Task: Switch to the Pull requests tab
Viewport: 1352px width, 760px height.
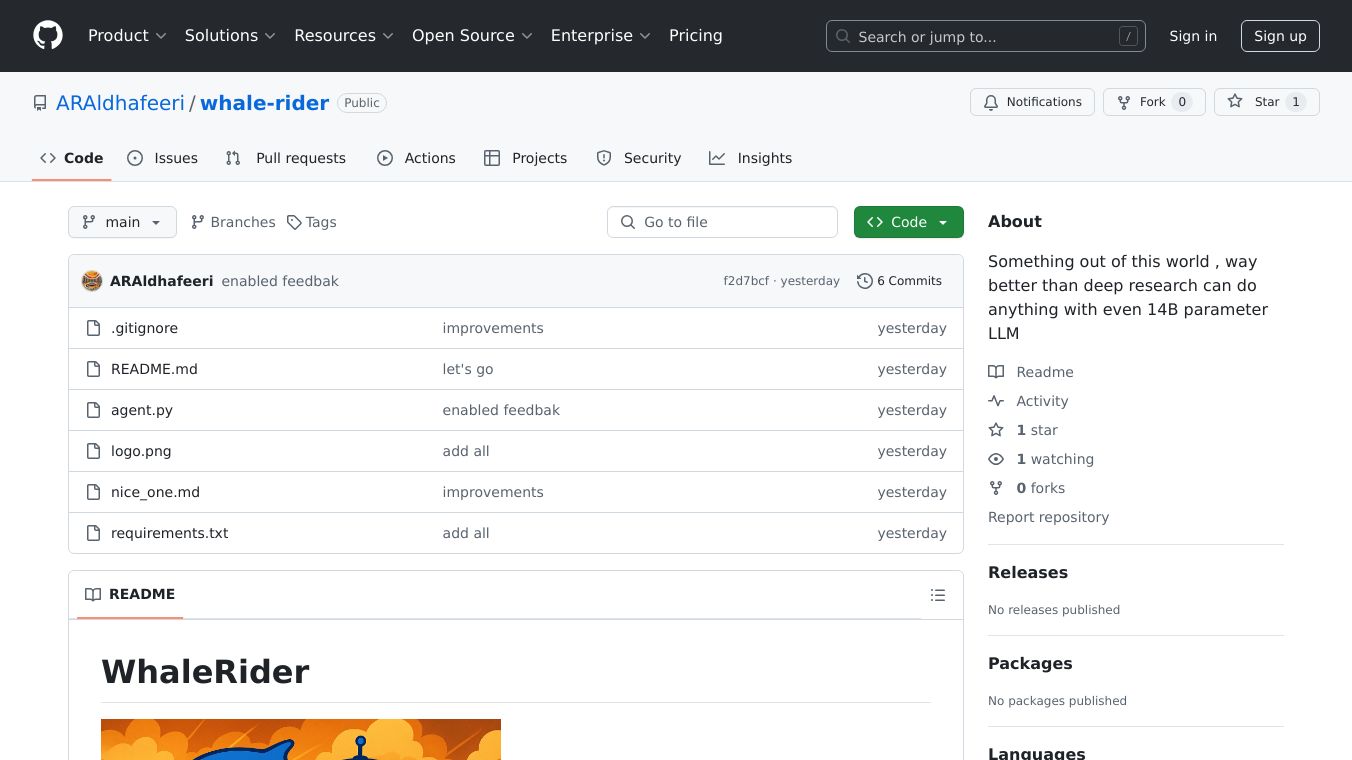Action: 286,158
